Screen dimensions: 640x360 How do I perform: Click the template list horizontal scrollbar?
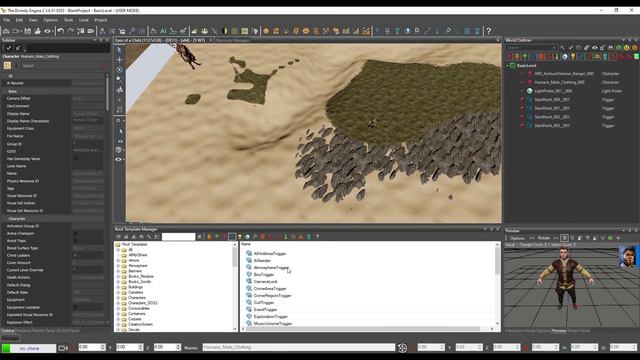(x=363, y=329)
